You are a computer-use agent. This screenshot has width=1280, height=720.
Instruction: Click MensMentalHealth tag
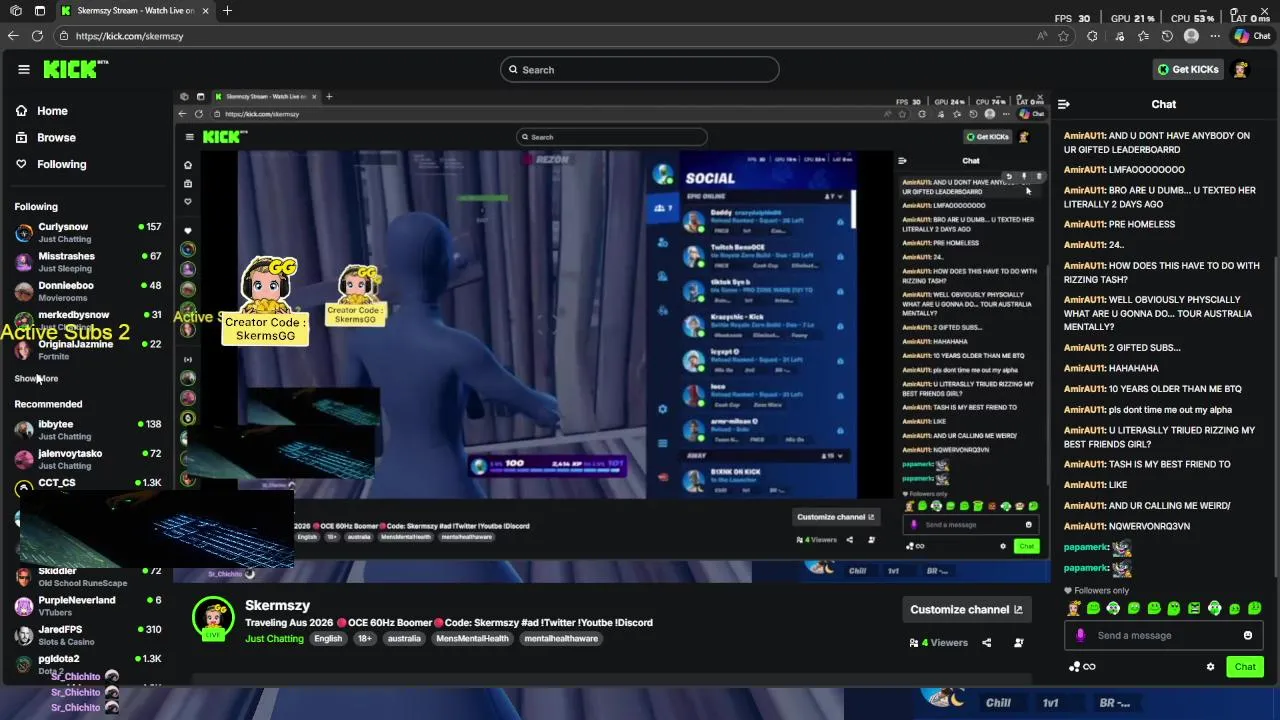point(472,639)
